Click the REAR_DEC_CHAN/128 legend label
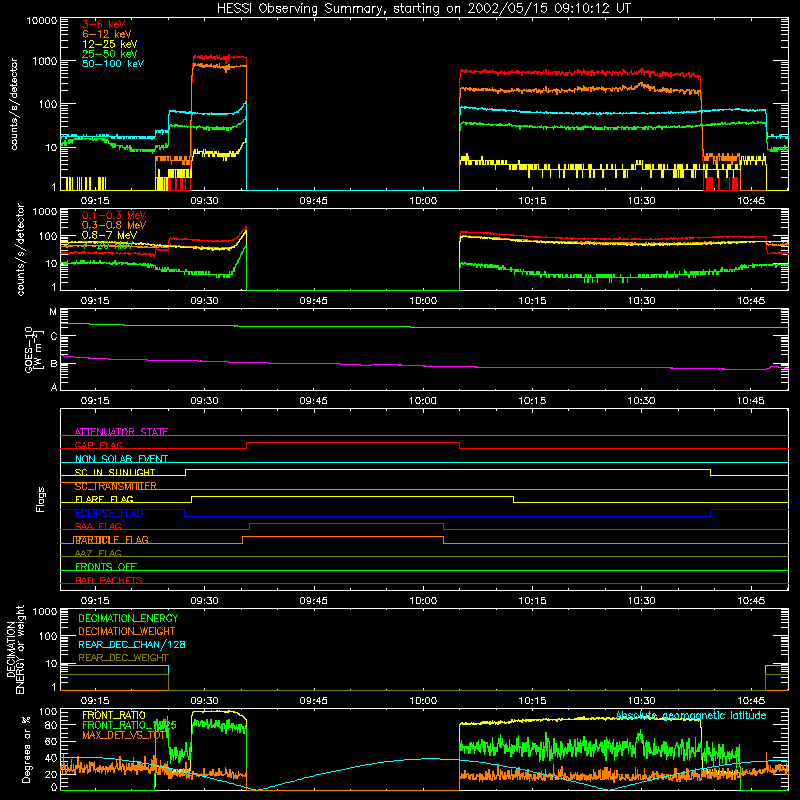The width and height of the screenshot is (800, 800). (x=132, y=644)
